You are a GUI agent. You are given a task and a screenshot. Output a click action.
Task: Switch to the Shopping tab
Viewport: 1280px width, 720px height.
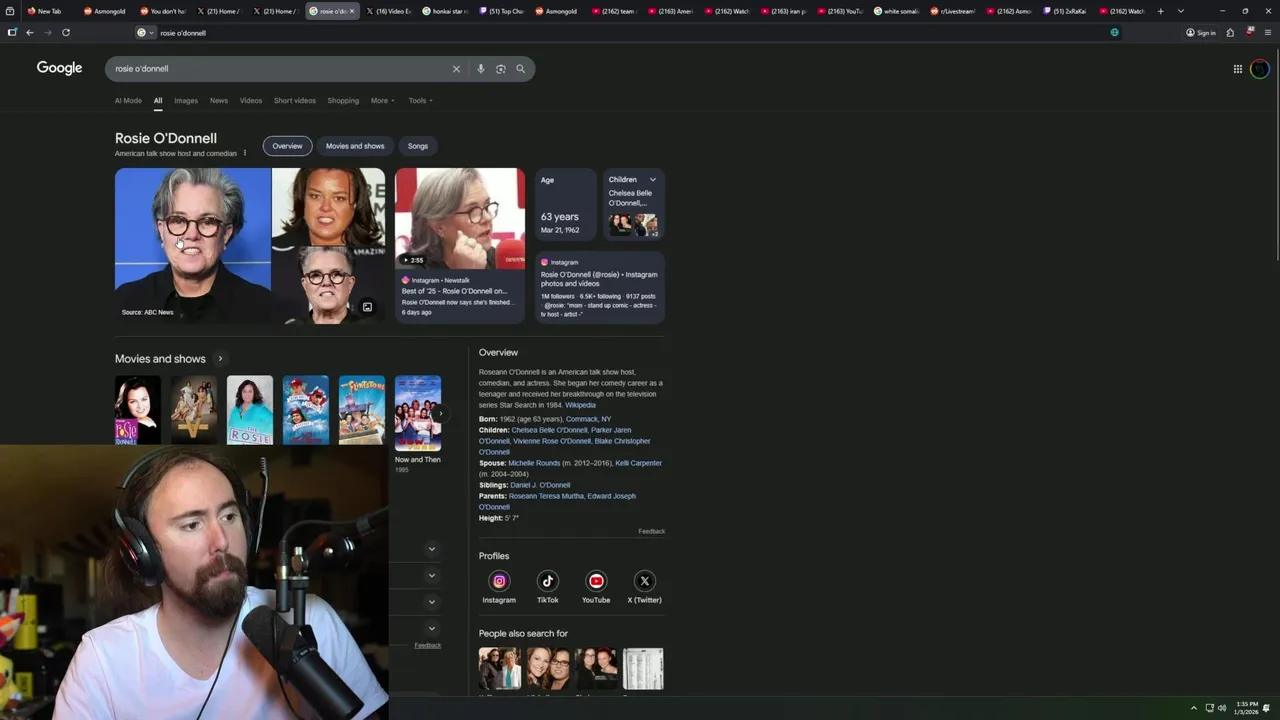(x=343, y=100)
